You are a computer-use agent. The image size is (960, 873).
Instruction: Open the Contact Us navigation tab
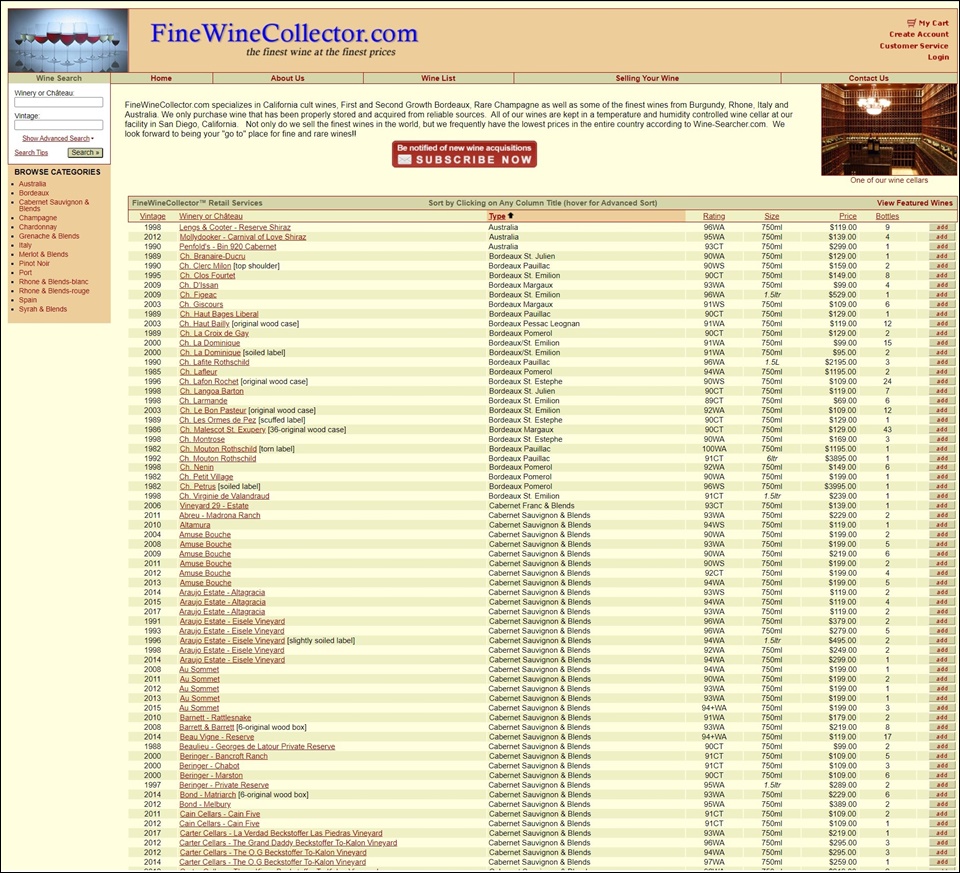point(868,78)
